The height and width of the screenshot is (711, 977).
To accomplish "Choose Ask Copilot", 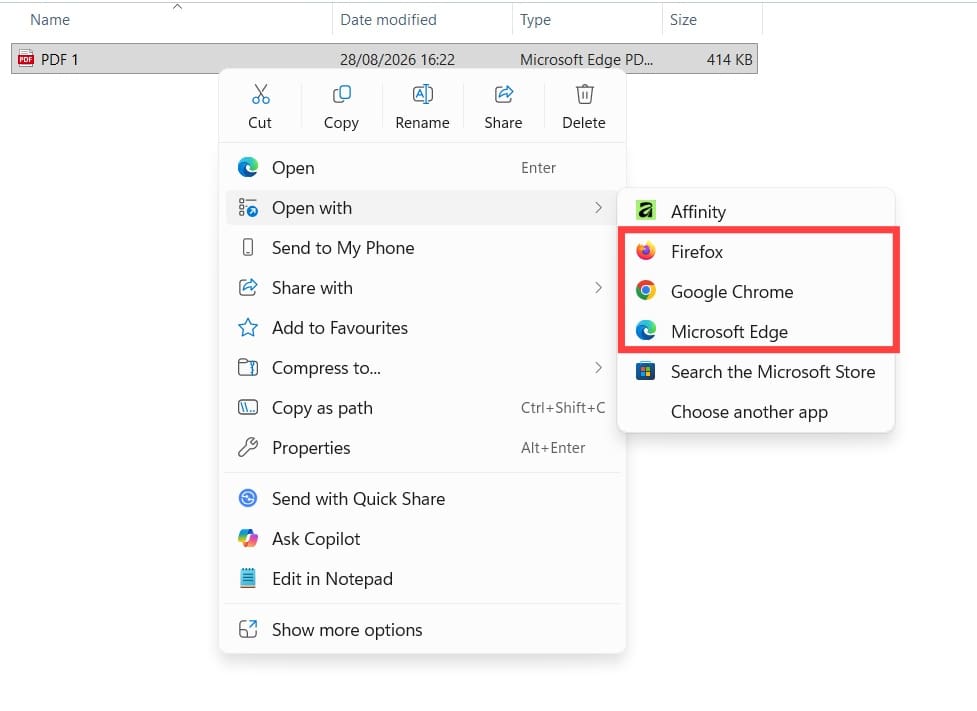I will (x=422, y=538).
